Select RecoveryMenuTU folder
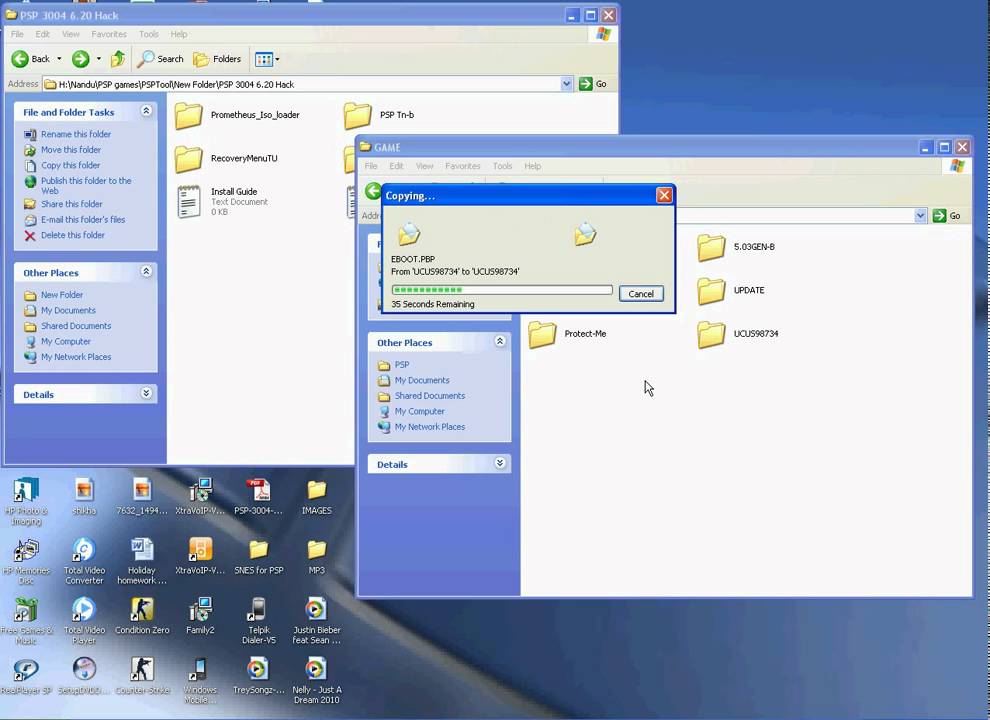Viewport: 990px width, 720px height. pos(226,159)
